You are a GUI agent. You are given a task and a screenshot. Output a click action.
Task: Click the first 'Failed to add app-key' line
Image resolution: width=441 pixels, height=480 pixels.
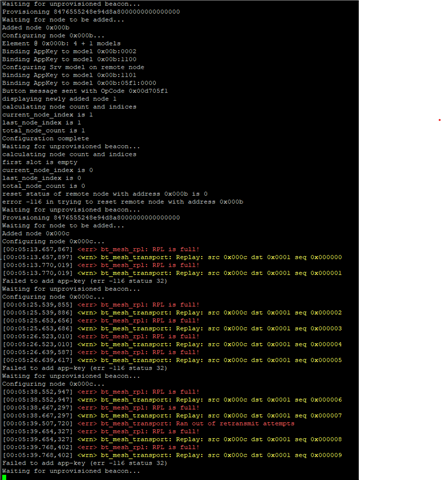click(85, 281)
